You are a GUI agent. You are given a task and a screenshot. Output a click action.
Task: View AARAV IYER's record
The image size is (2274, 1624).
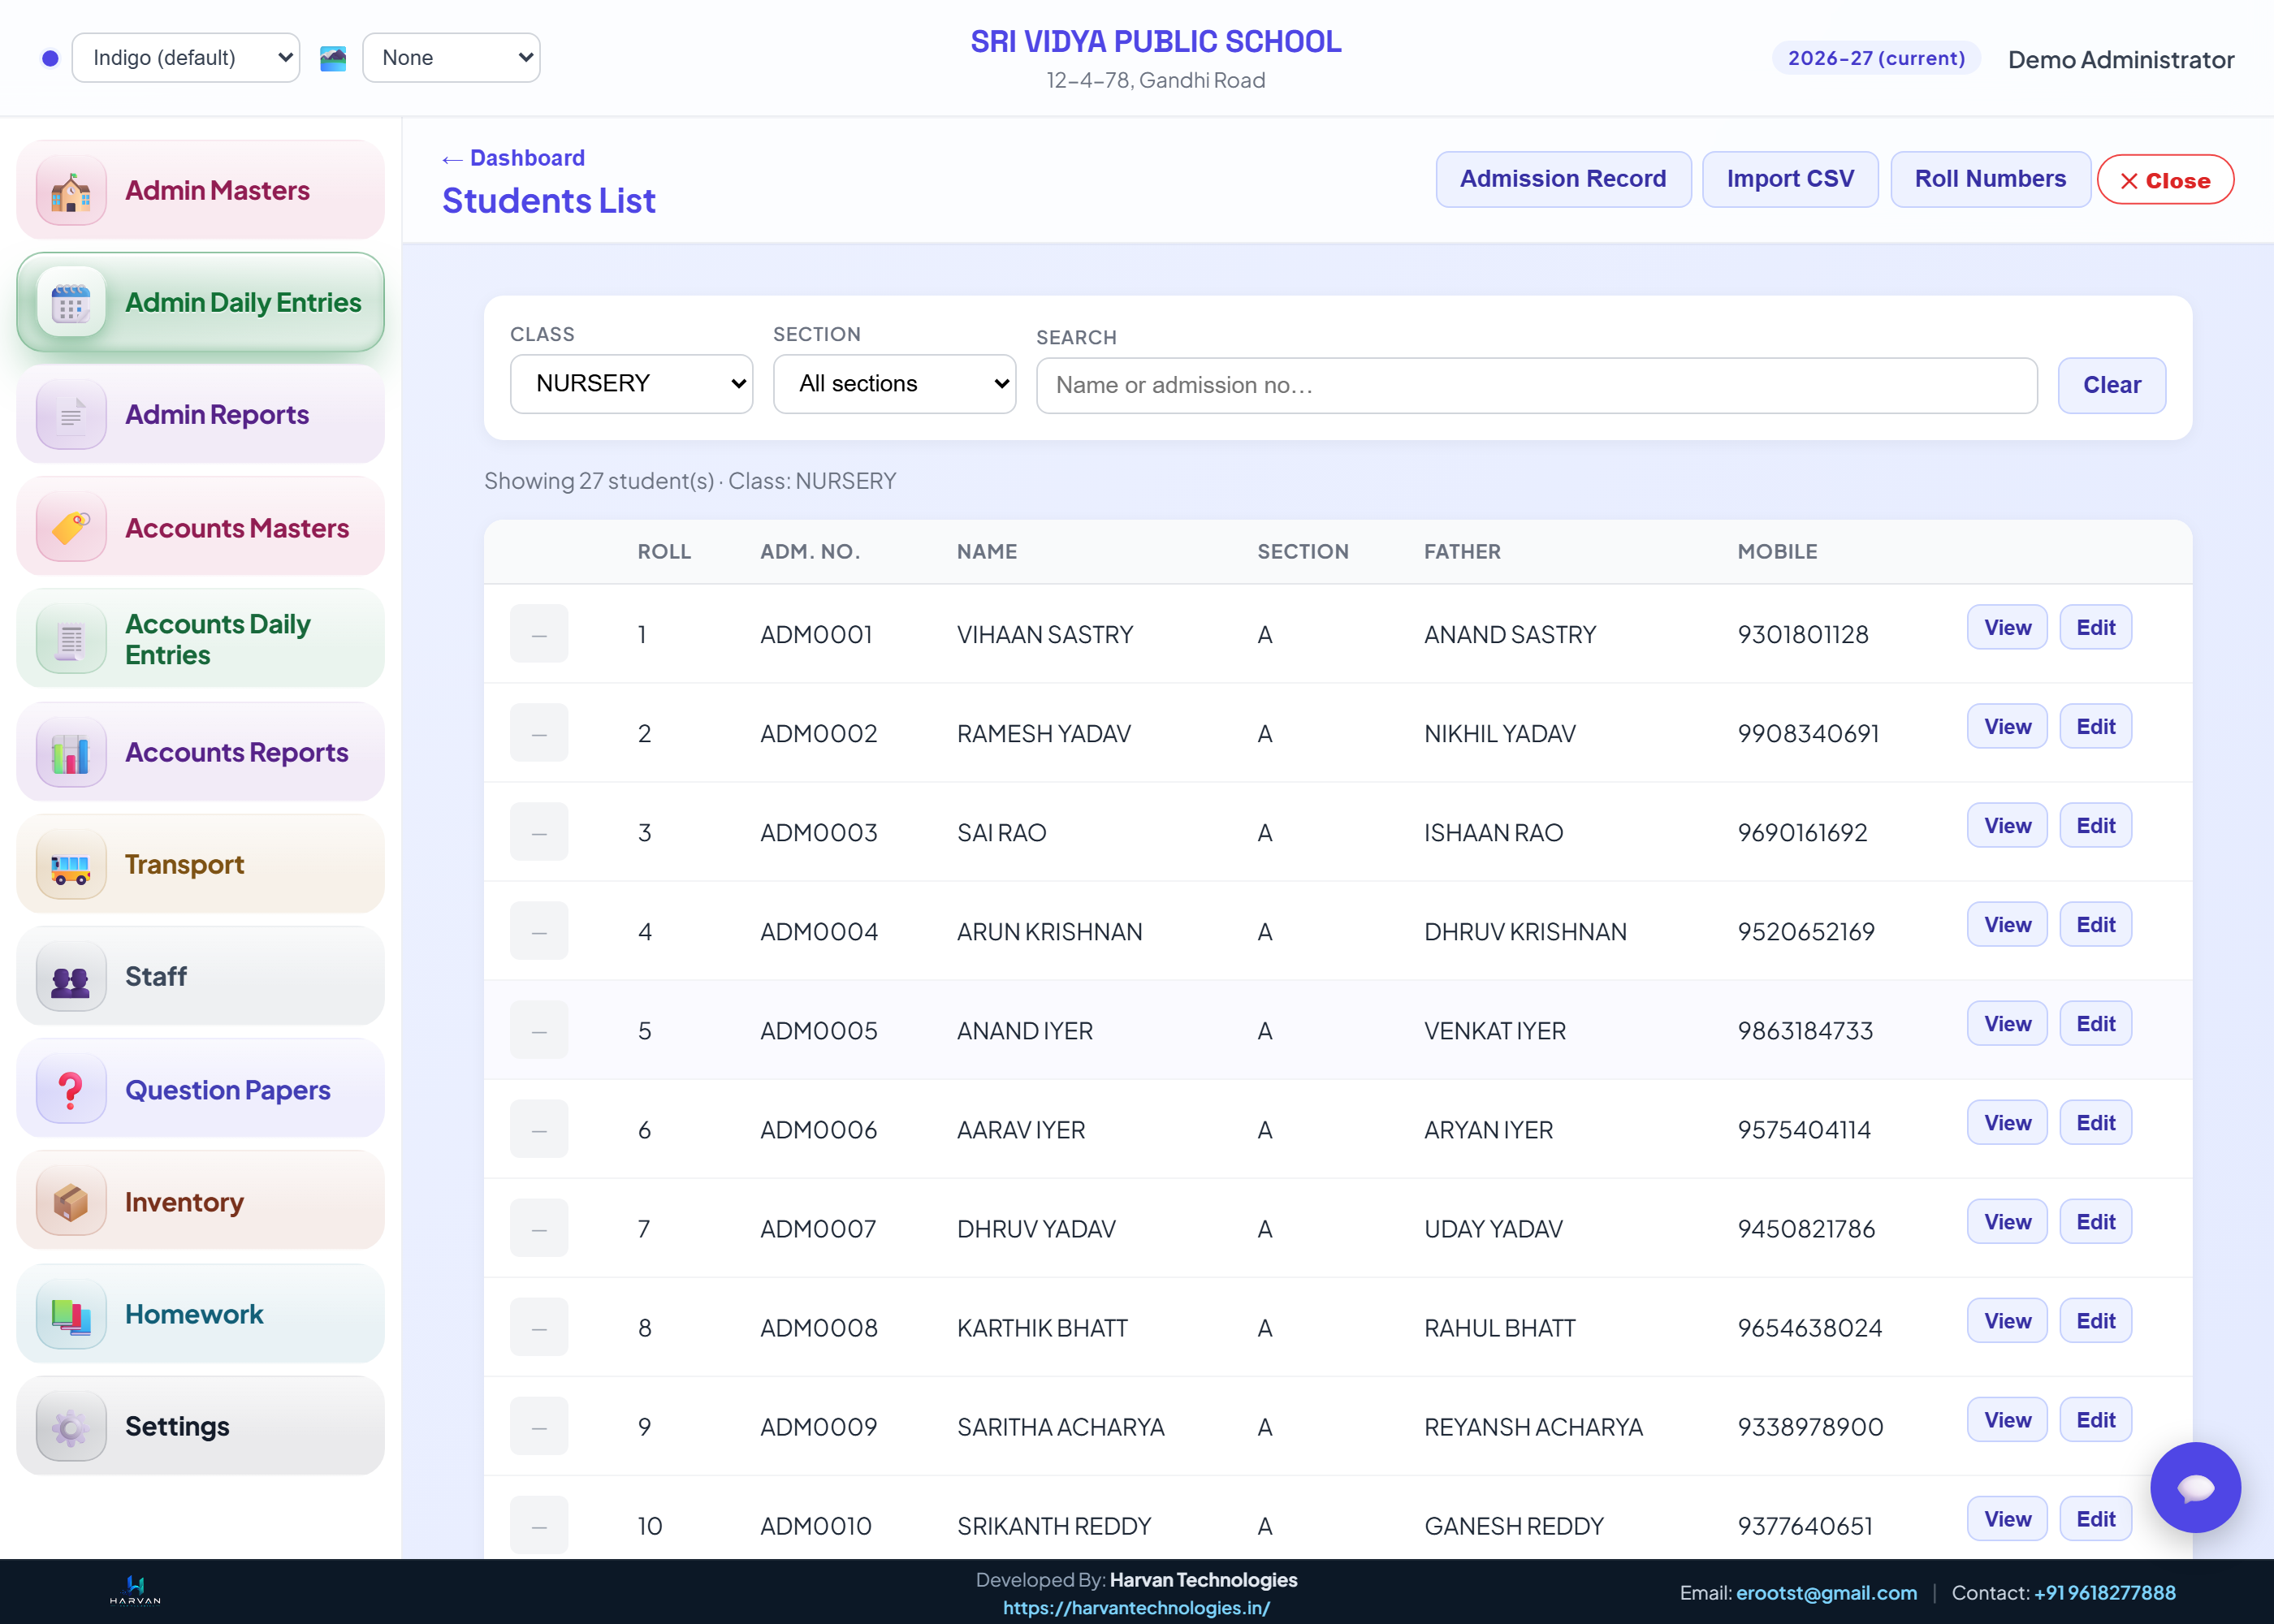click(x=2007, y=1122)
